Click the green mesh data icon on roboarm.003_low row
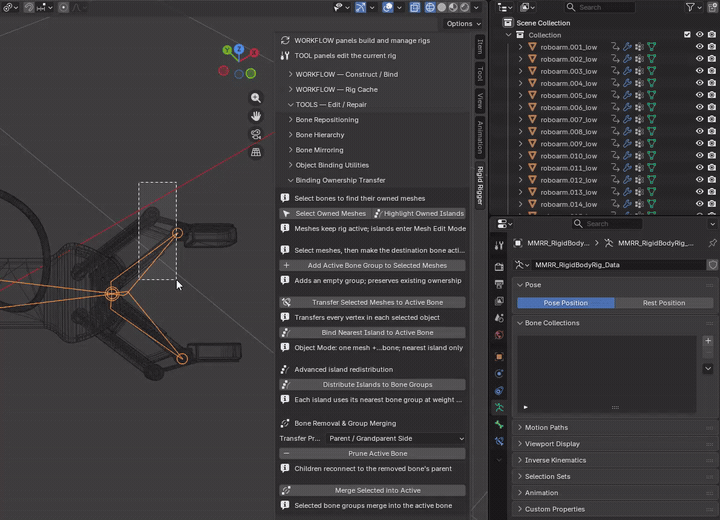This screenshot has height=520, width=720. [651, 71]
